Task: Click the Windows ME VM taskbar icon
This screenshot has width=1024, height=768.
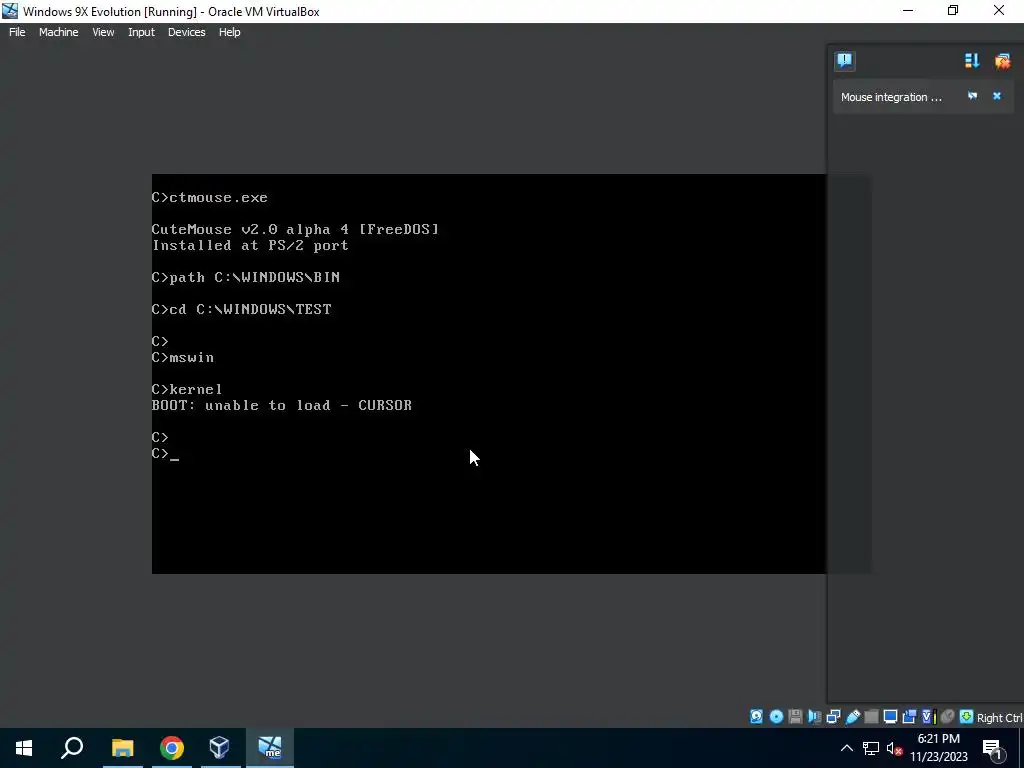Action: [x=270, y=748]
